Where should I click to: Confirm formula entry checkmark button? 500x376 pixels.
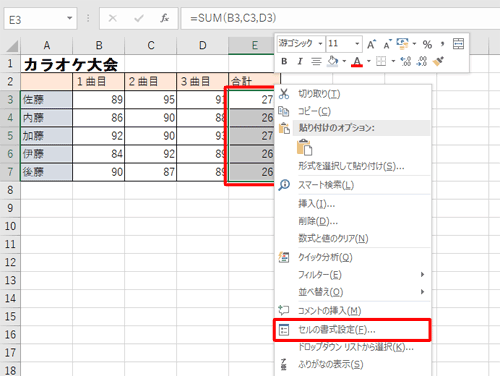(139, 18)
